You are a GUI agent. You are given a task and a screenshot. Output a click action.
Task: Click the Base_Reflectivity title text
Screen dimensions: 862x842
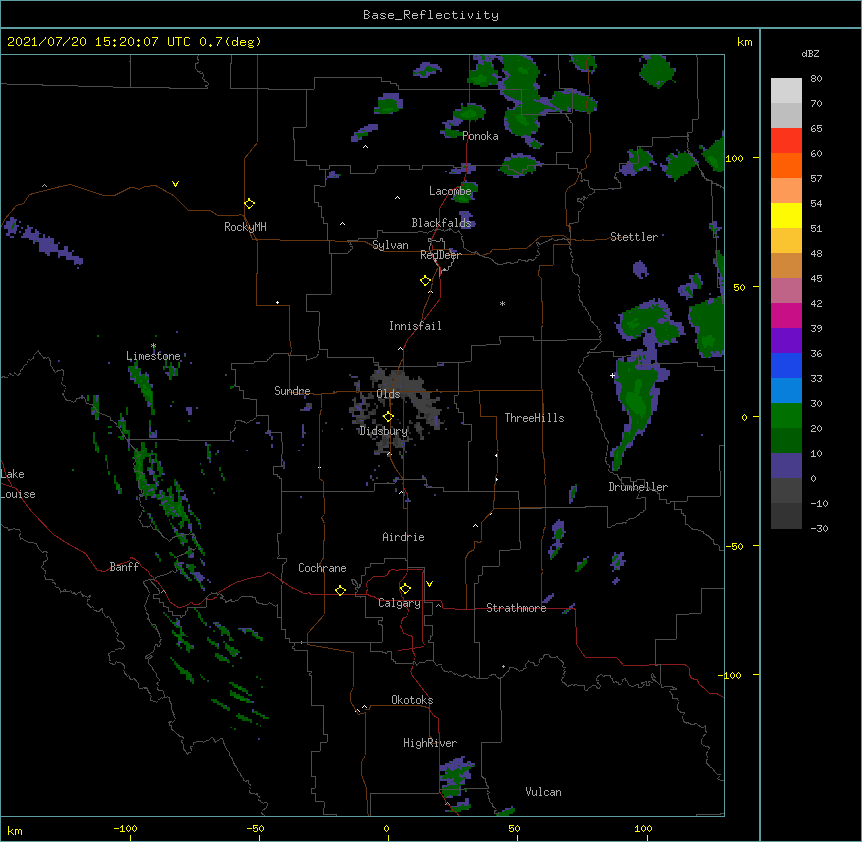click(431, 15)
